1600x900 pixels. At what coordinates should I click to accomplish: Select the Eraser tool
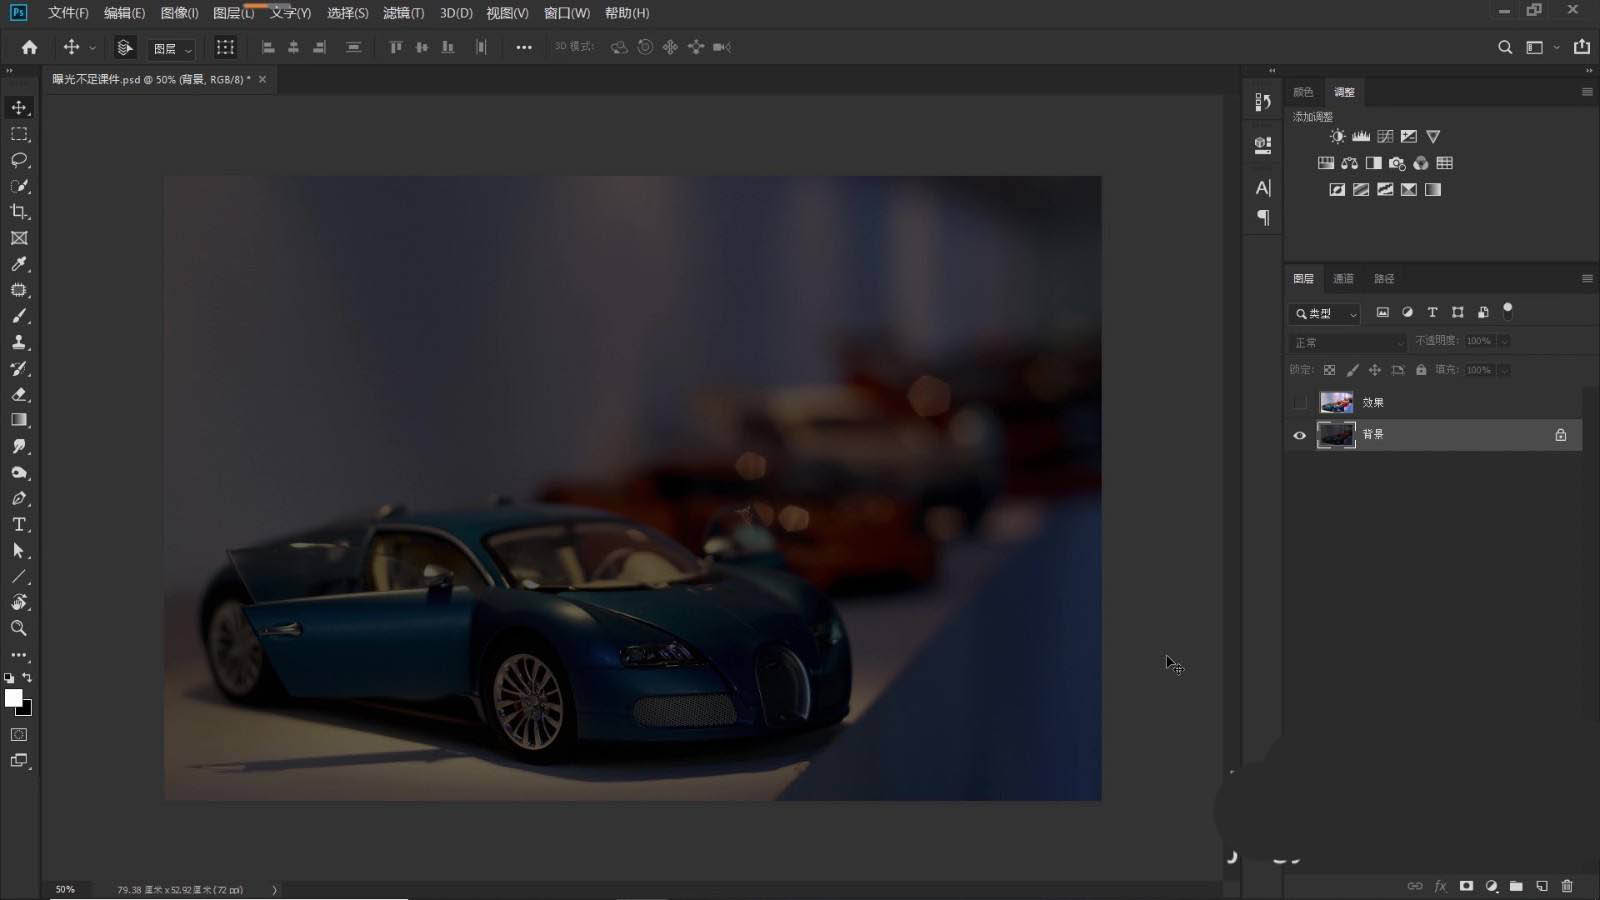pos(19,395)
